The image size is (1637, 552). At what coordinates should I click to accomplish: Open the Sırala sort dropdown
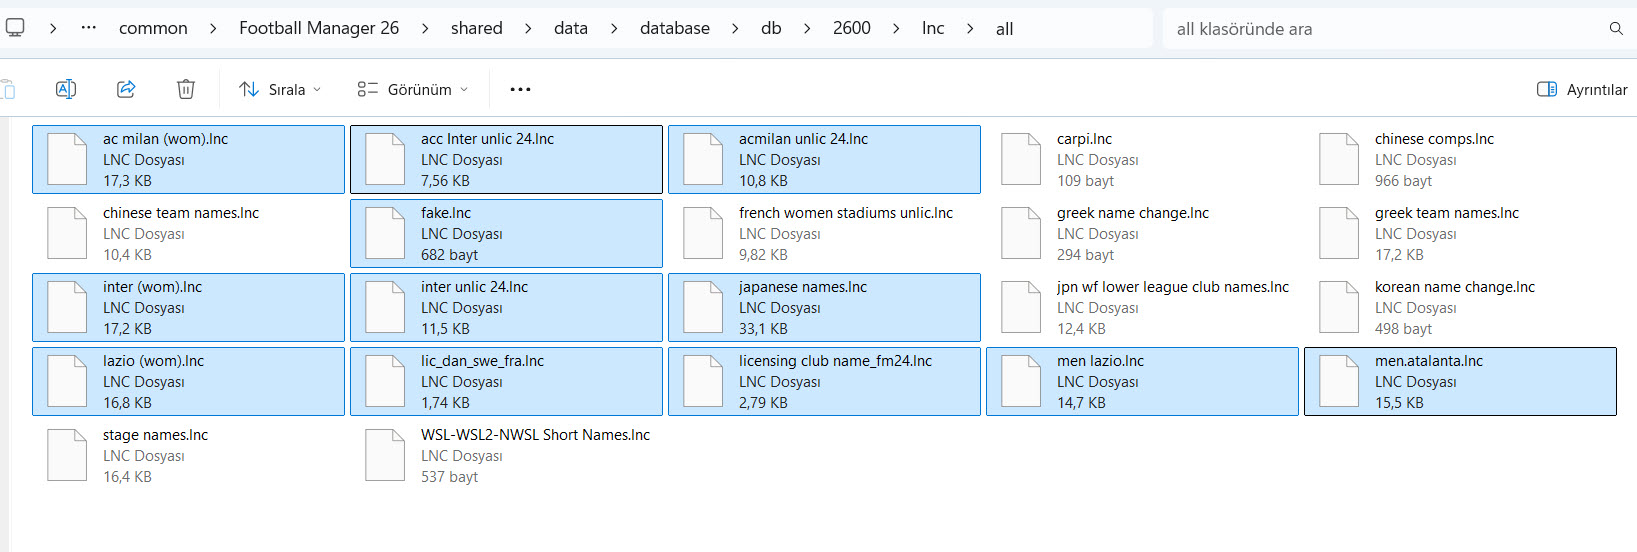click(x=280, y=89)
